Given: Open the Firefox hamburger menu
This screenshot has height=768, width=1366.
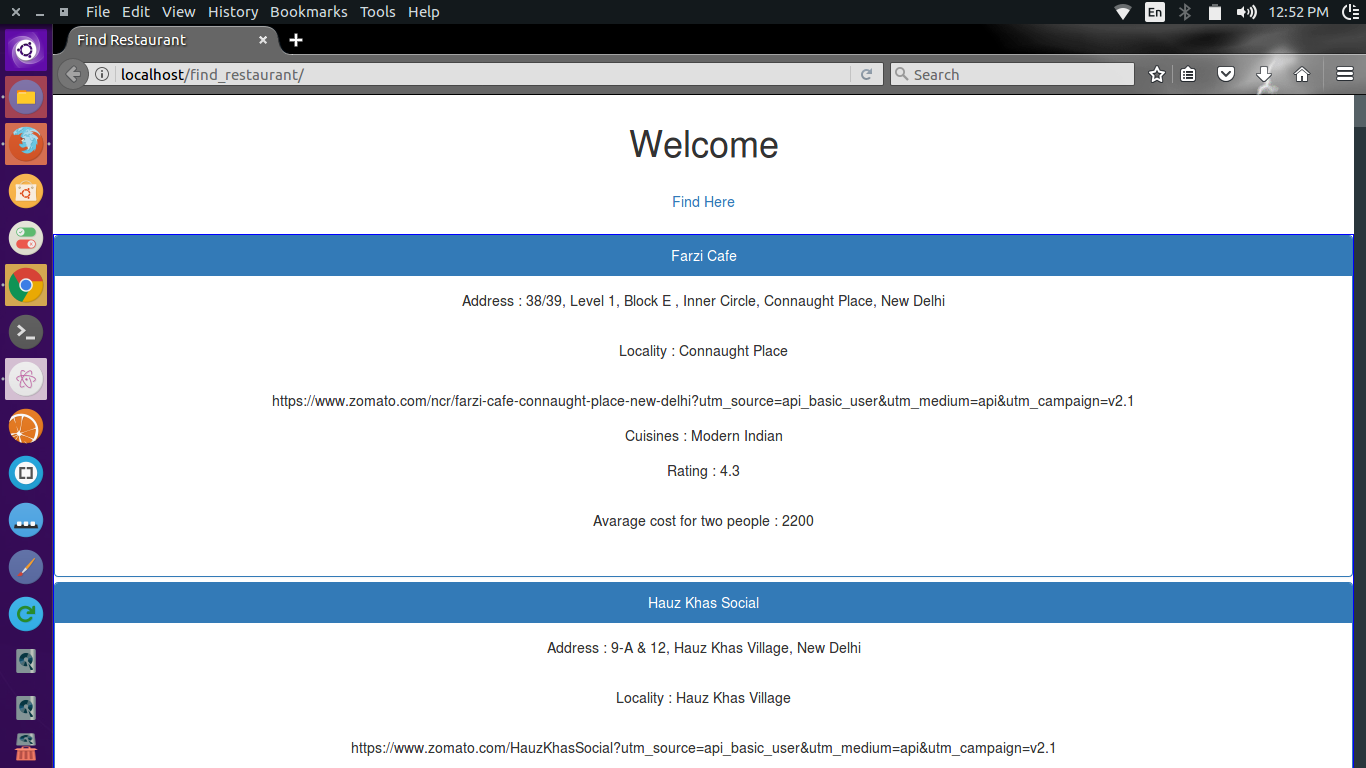Looking at the screenshot, I should click(x=1345, y=74).
